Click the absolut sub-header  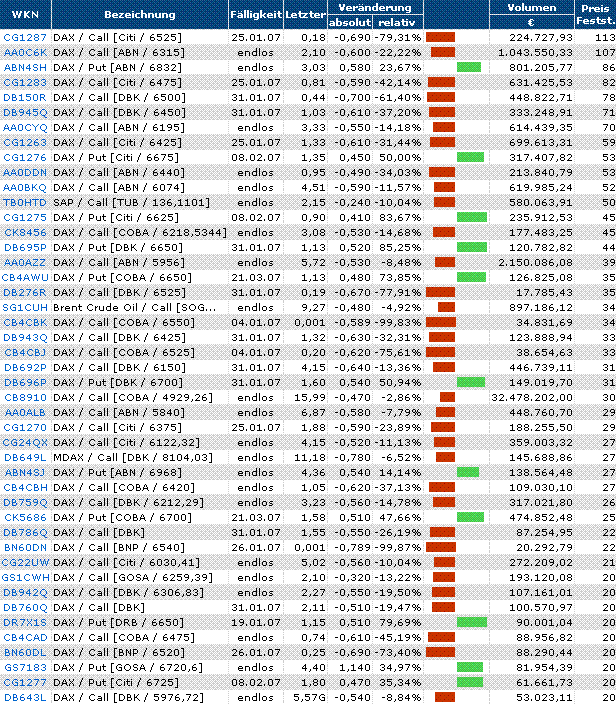pyautogui.click(x=350, y=22)
